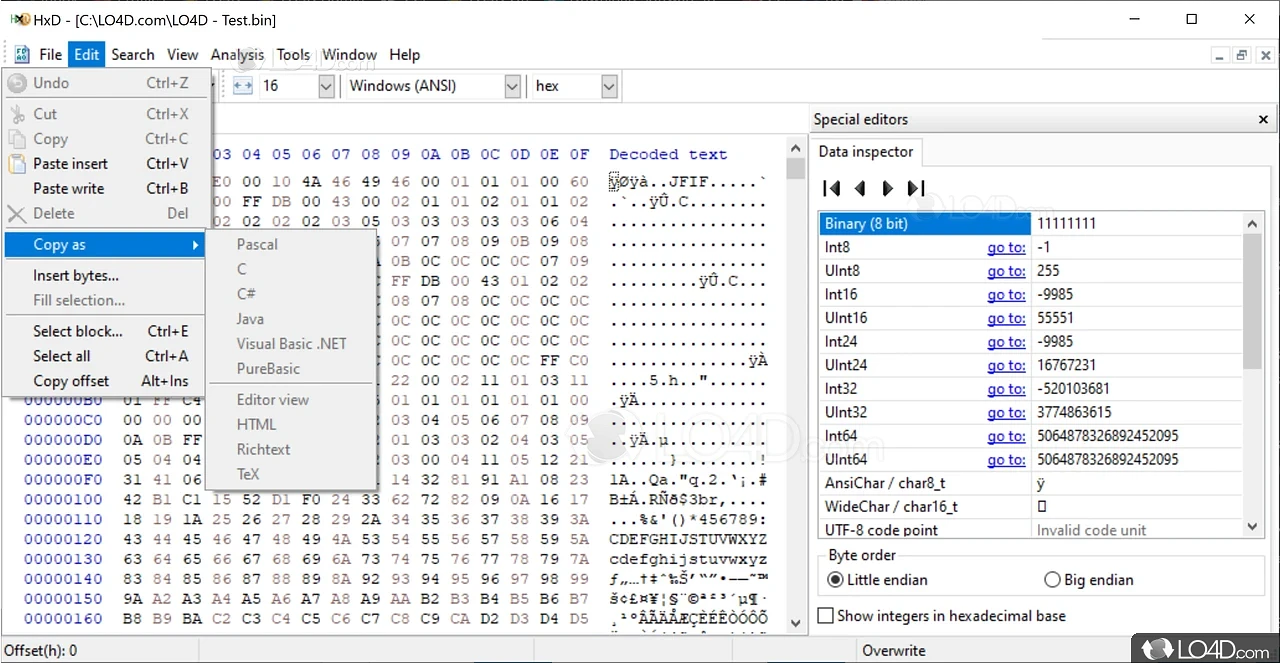The image size is (1280, 663).
Task: Expand the Copy as submenu arrow
Action: [x=196, y=245]
